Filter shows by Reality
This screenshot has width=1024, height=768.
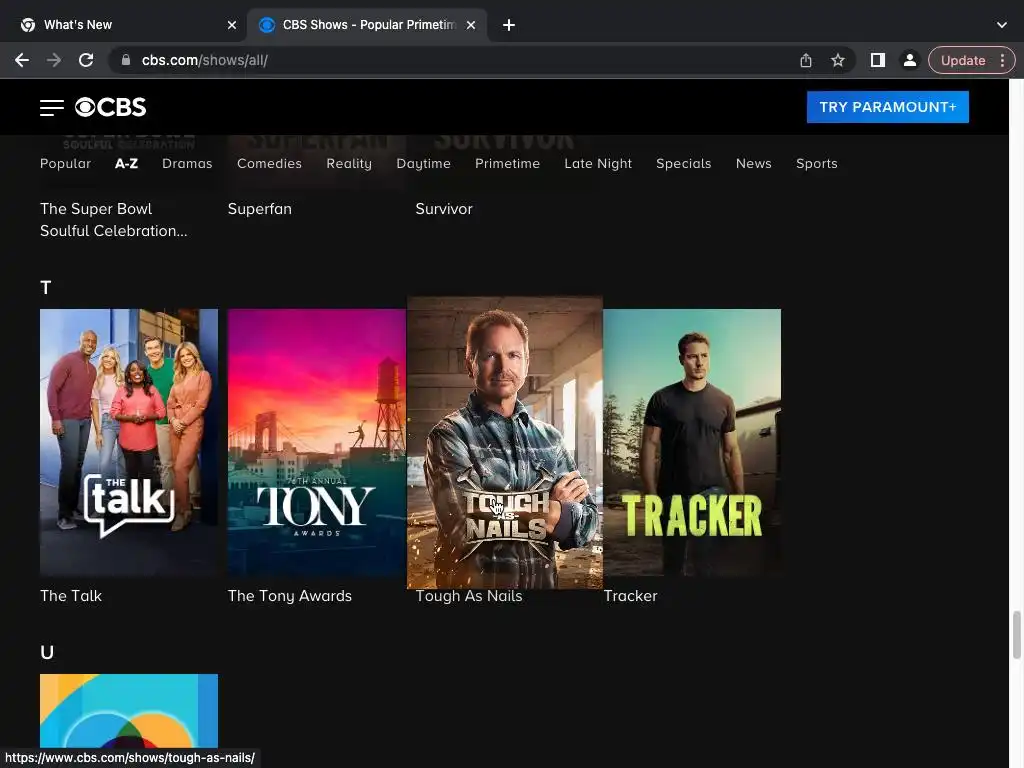tap(349, 164)
